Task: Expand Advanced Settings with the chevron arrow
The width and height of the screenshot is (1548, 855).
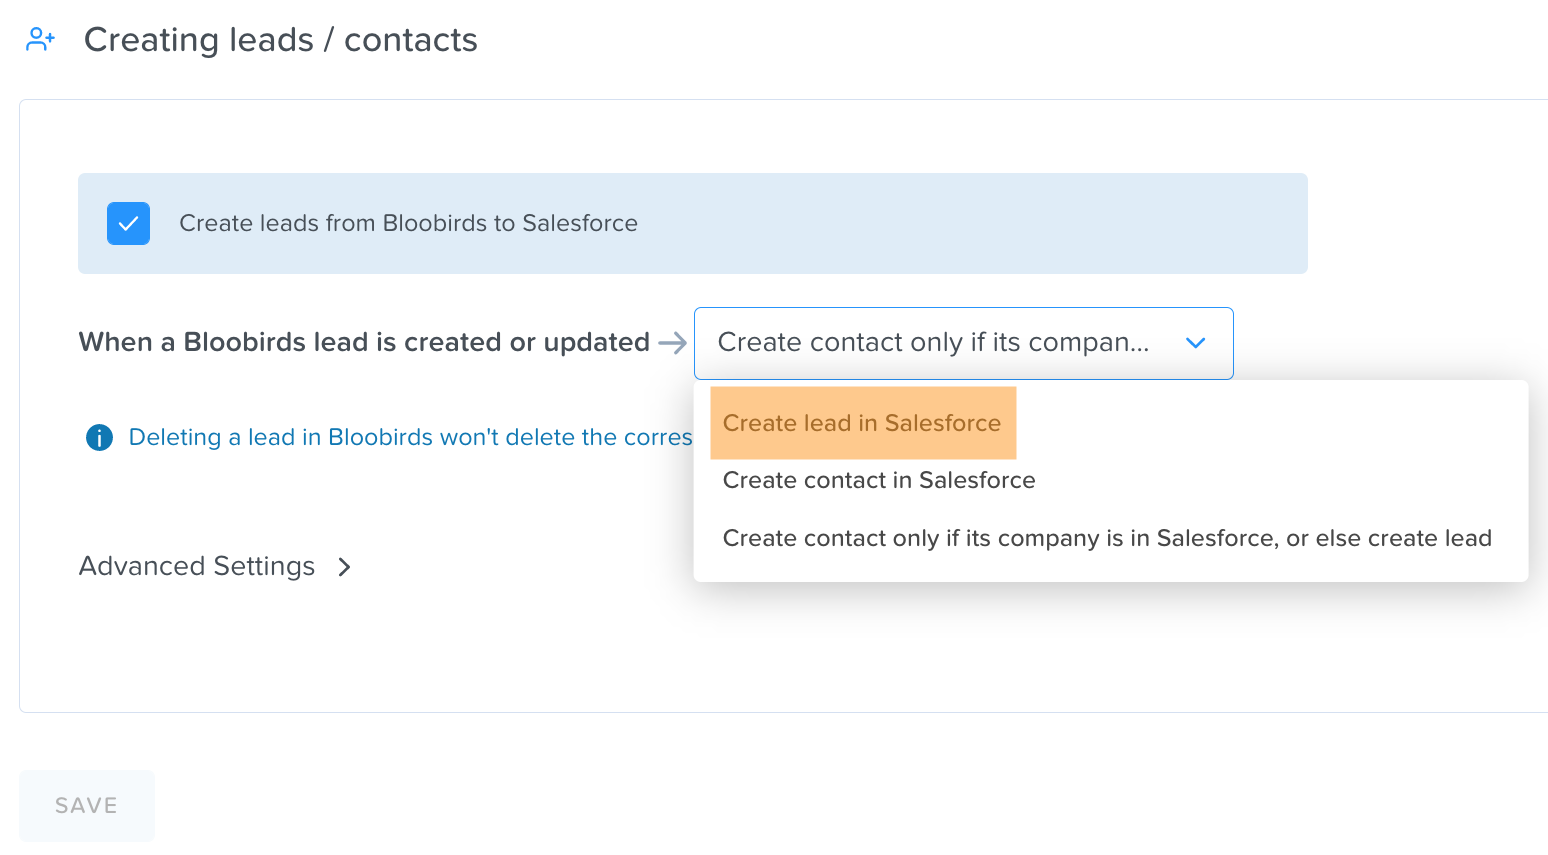Action: [x=344, y=567]
